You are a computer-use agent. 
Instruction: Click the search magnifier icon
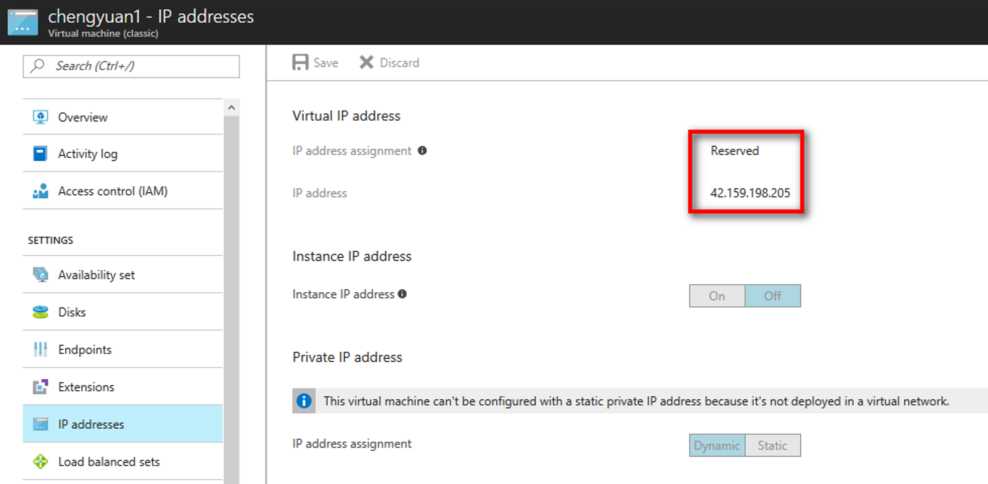click(x=38, y=66)
